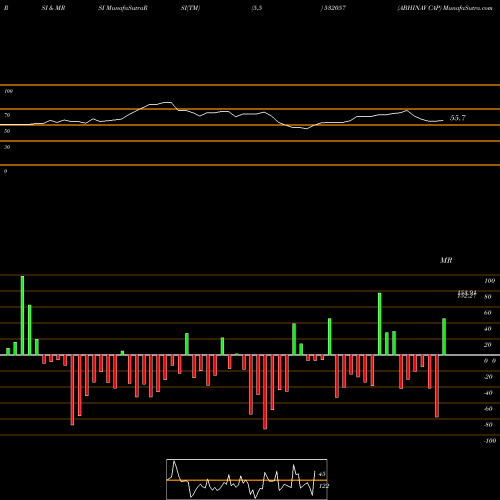Viewport: 500px width, 500px height.
Task: Click the MR axis label 40
Action: tap(488, 329)
